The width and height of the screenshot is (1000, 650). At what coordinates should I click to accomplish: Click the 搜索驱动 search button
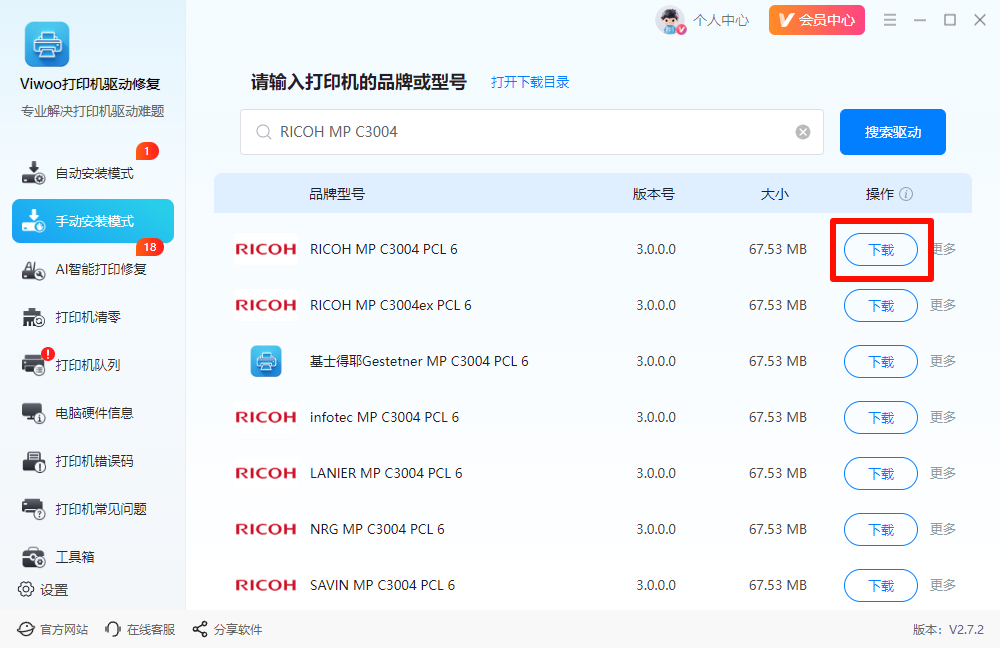892,132
